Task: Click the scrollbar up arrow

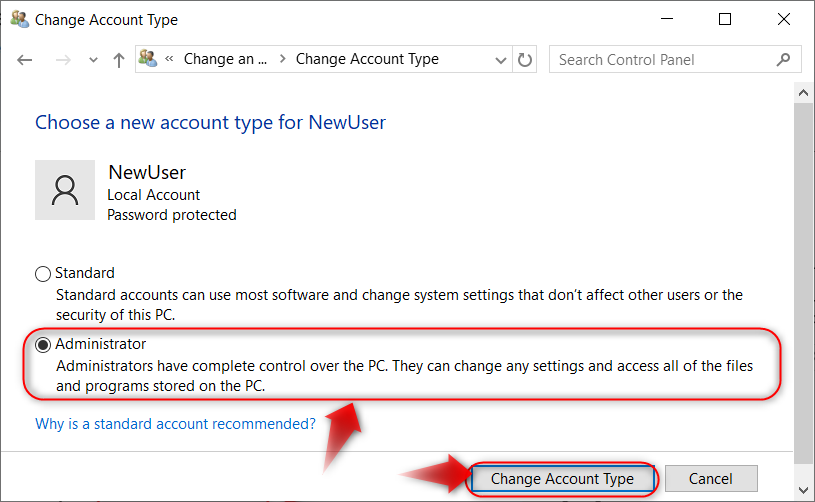Action: point(804,92)
